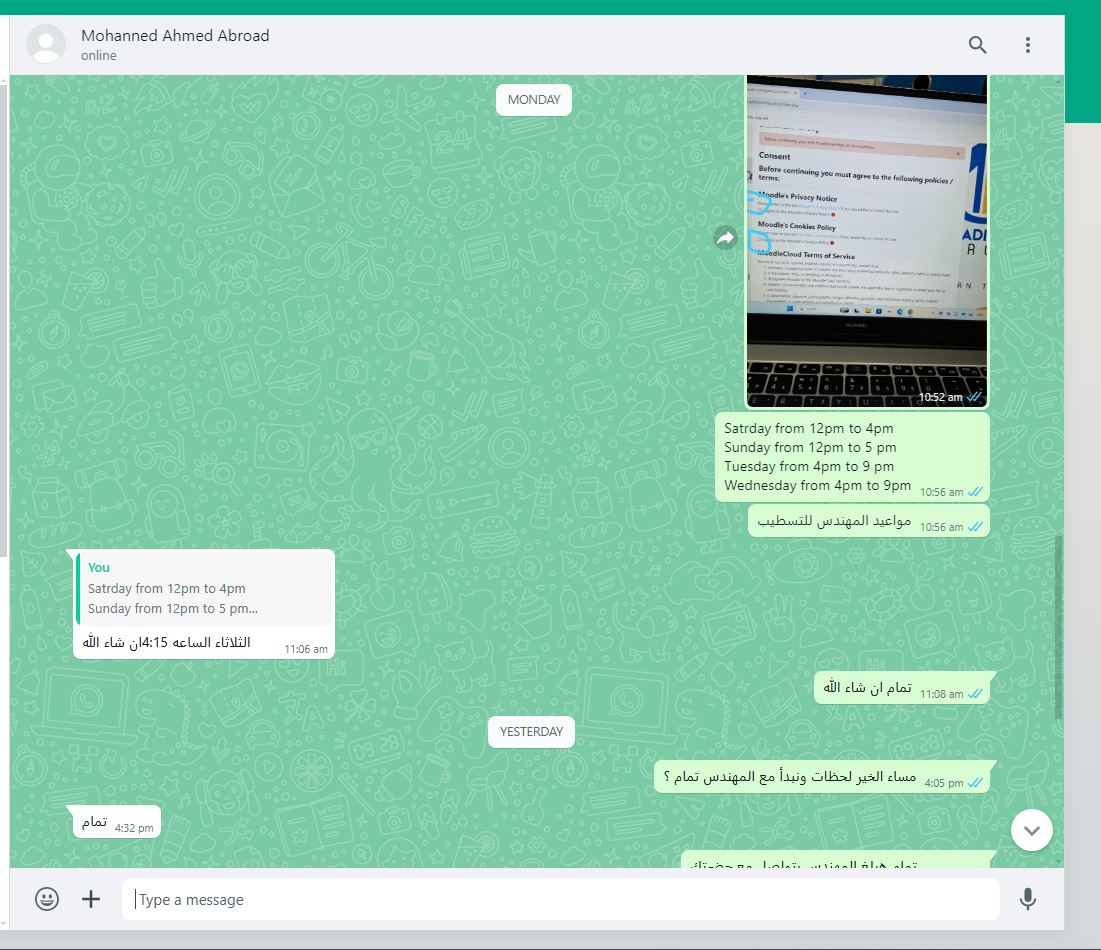Viewport: 1101px width, 950px height.
Task: Click the 11:06 am الثلاثاء message text
Action: 166,642
